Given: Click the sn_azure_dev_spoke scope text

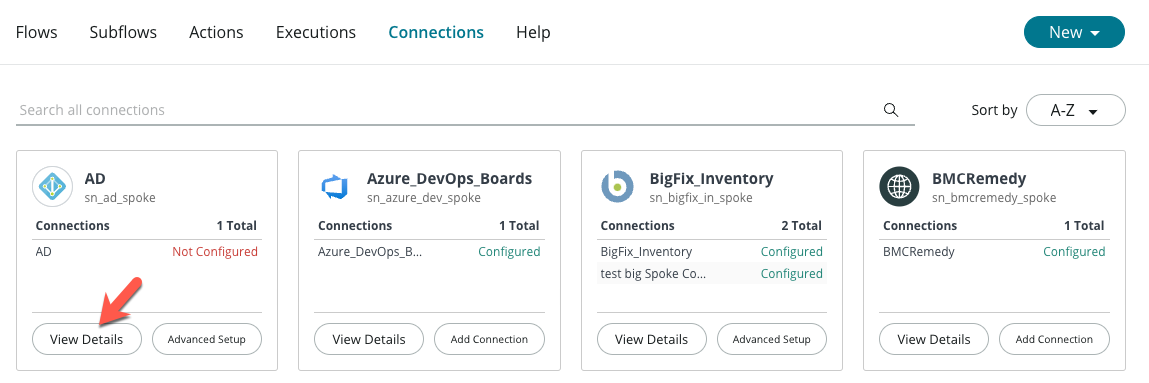Looking at the screenshot, I should click(x=424, y=198).
